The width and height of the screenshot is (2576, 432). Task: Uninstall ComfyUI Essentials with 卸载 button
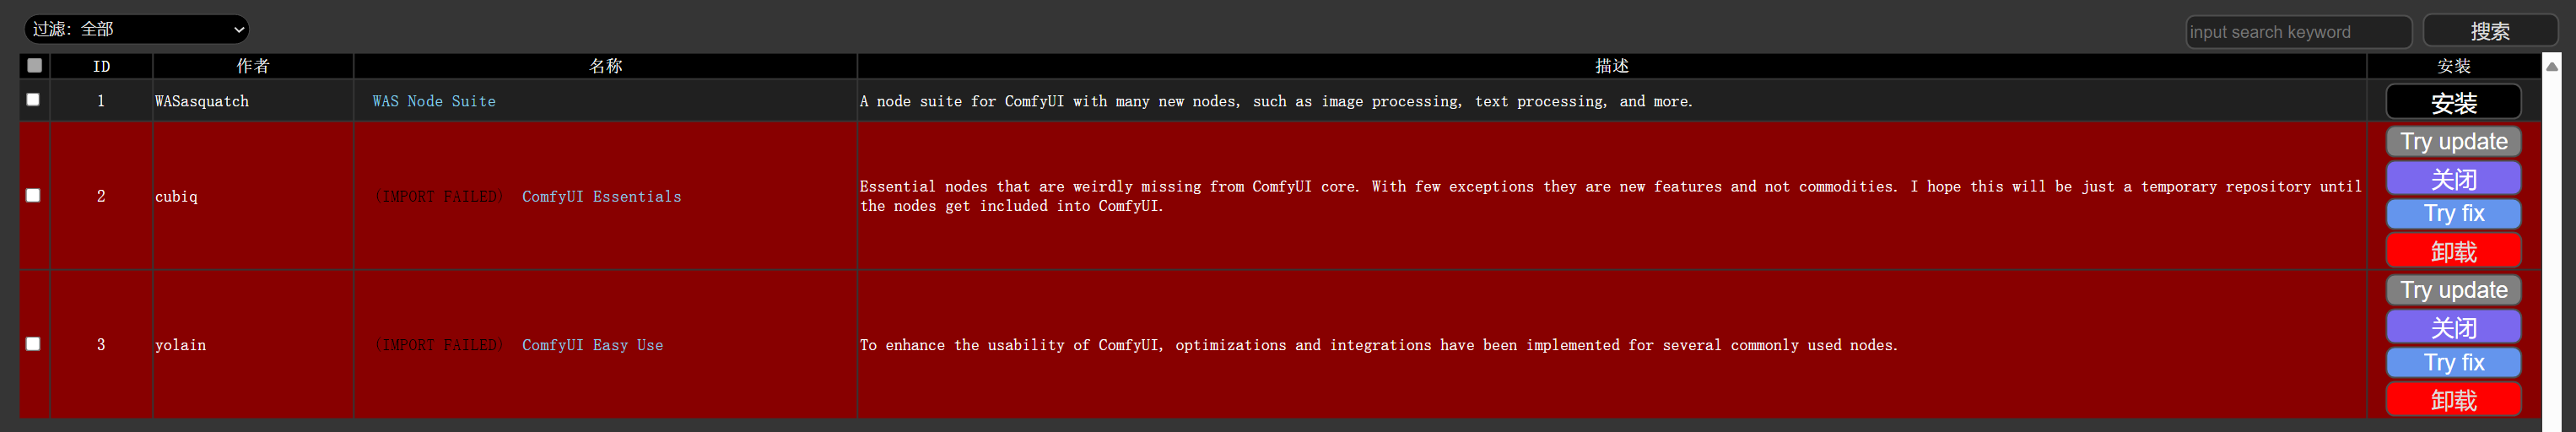pyautogui.click(x=2453, y=251)
